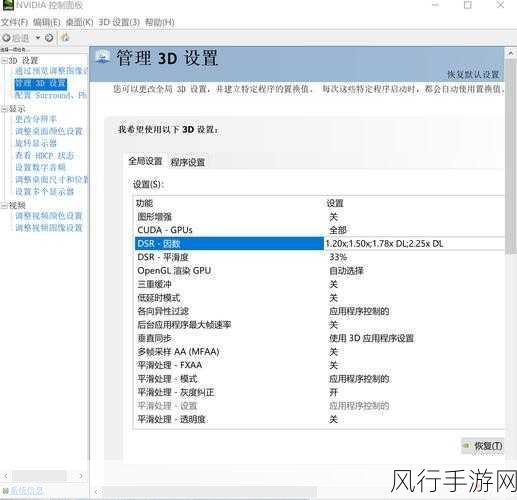Screen dimensions: 517x500
Task: Click the 全部 value for CUDA - GPUs
Action: (x=338, y=230)
